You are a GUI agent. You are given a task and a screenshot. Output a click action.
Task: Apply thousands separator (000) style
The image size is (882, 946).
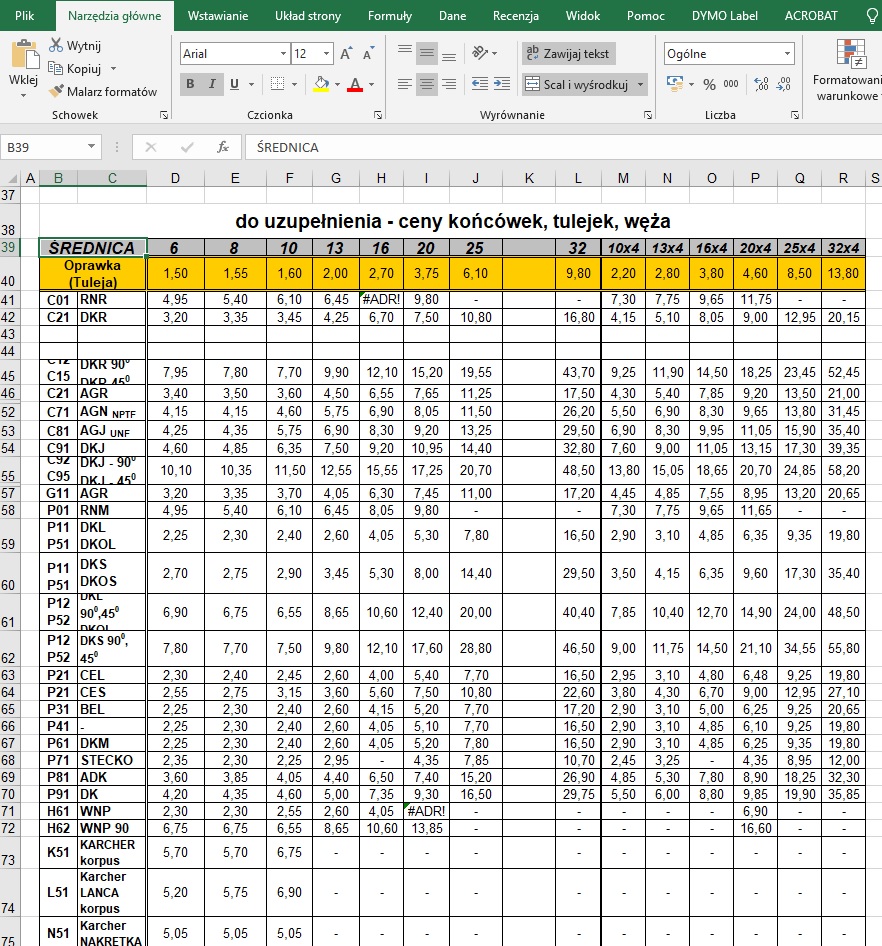pos(731,84)
